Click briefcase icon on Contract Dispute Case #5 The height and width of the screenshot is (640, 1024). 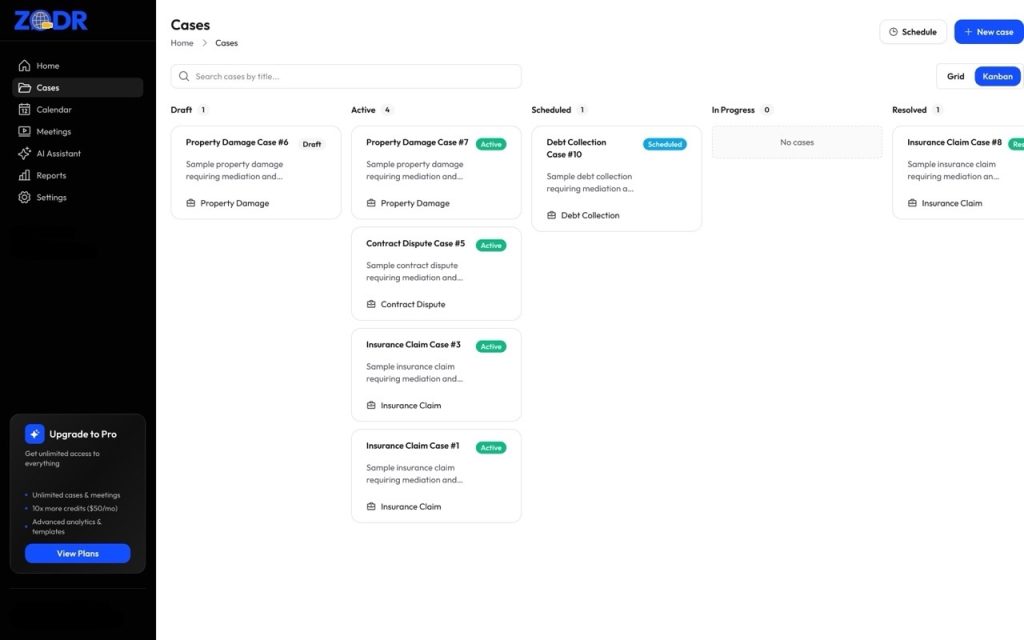point(371,304)
